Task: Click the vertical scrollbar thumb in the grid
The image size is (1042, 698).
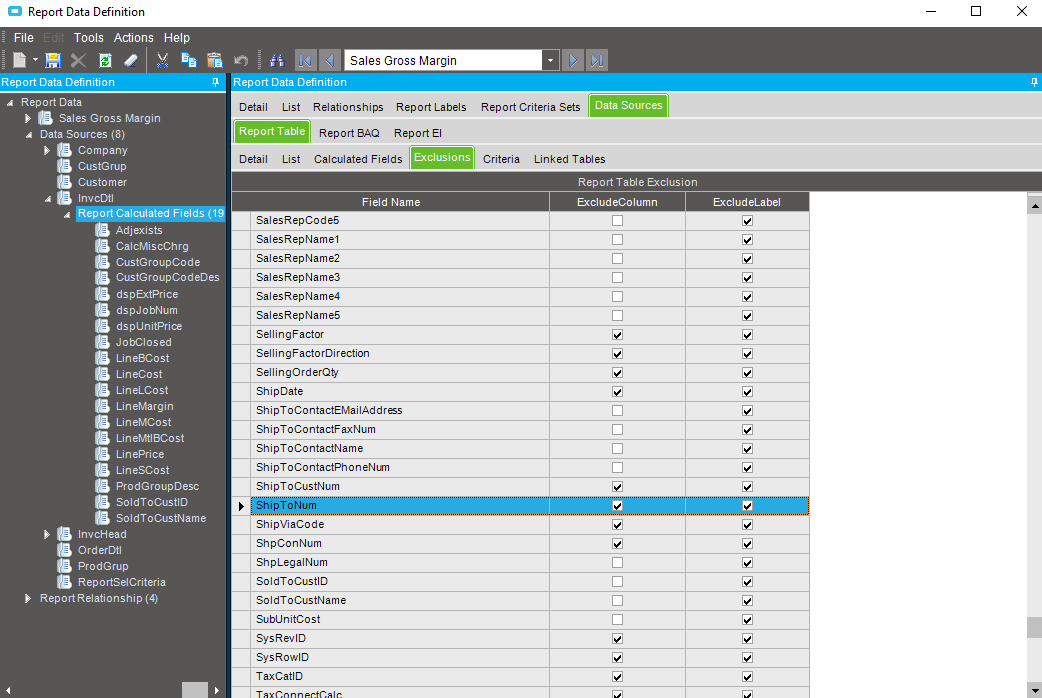Action: (x=1033, y=627)
